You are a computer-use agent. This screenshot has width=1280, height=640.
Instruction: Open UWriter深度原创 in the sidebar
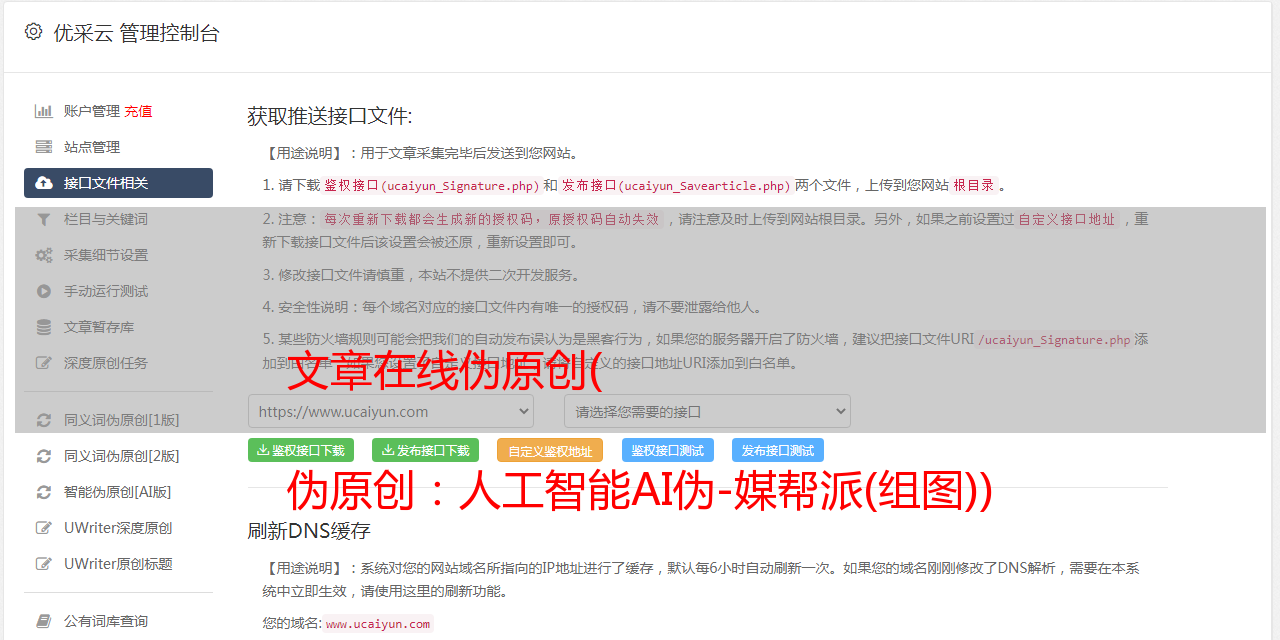118,528
